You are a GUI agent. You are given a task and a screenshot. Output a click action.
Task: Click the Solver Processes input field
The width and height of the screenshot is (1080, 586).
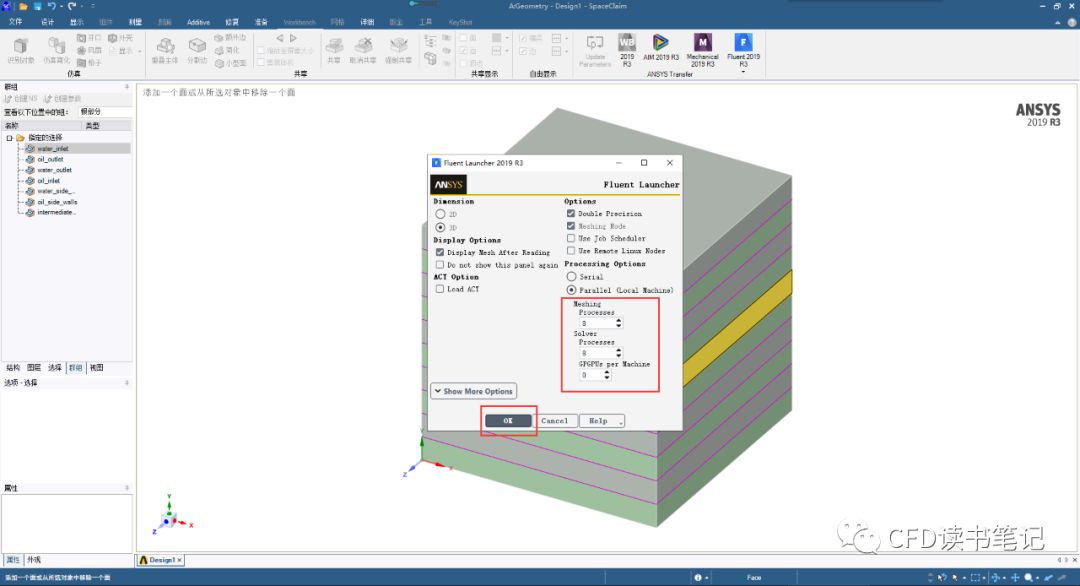[597, 353]
